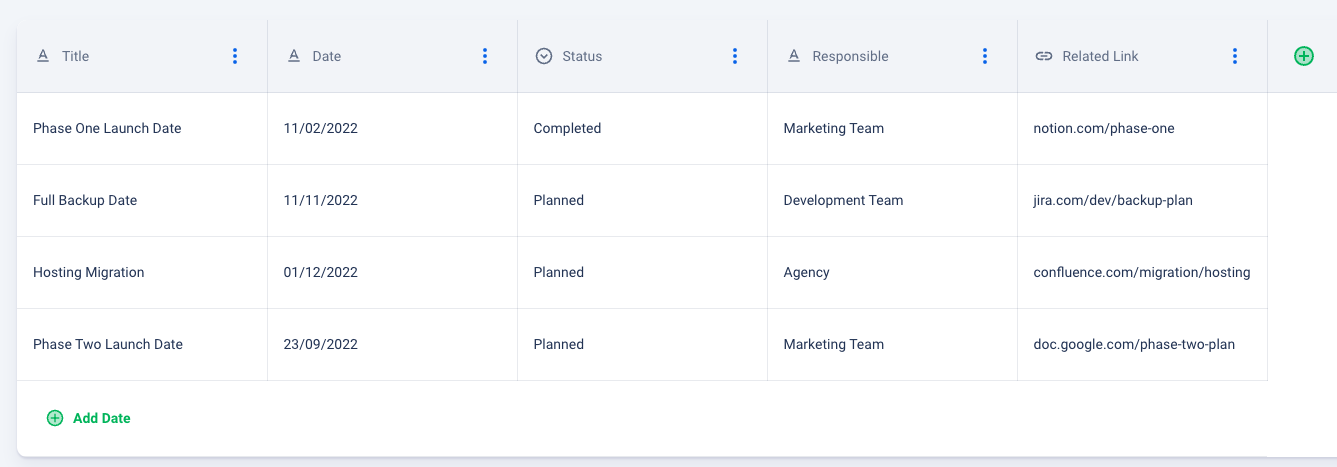Open the confluence.com/migration/hosting link

(1142, 272)
